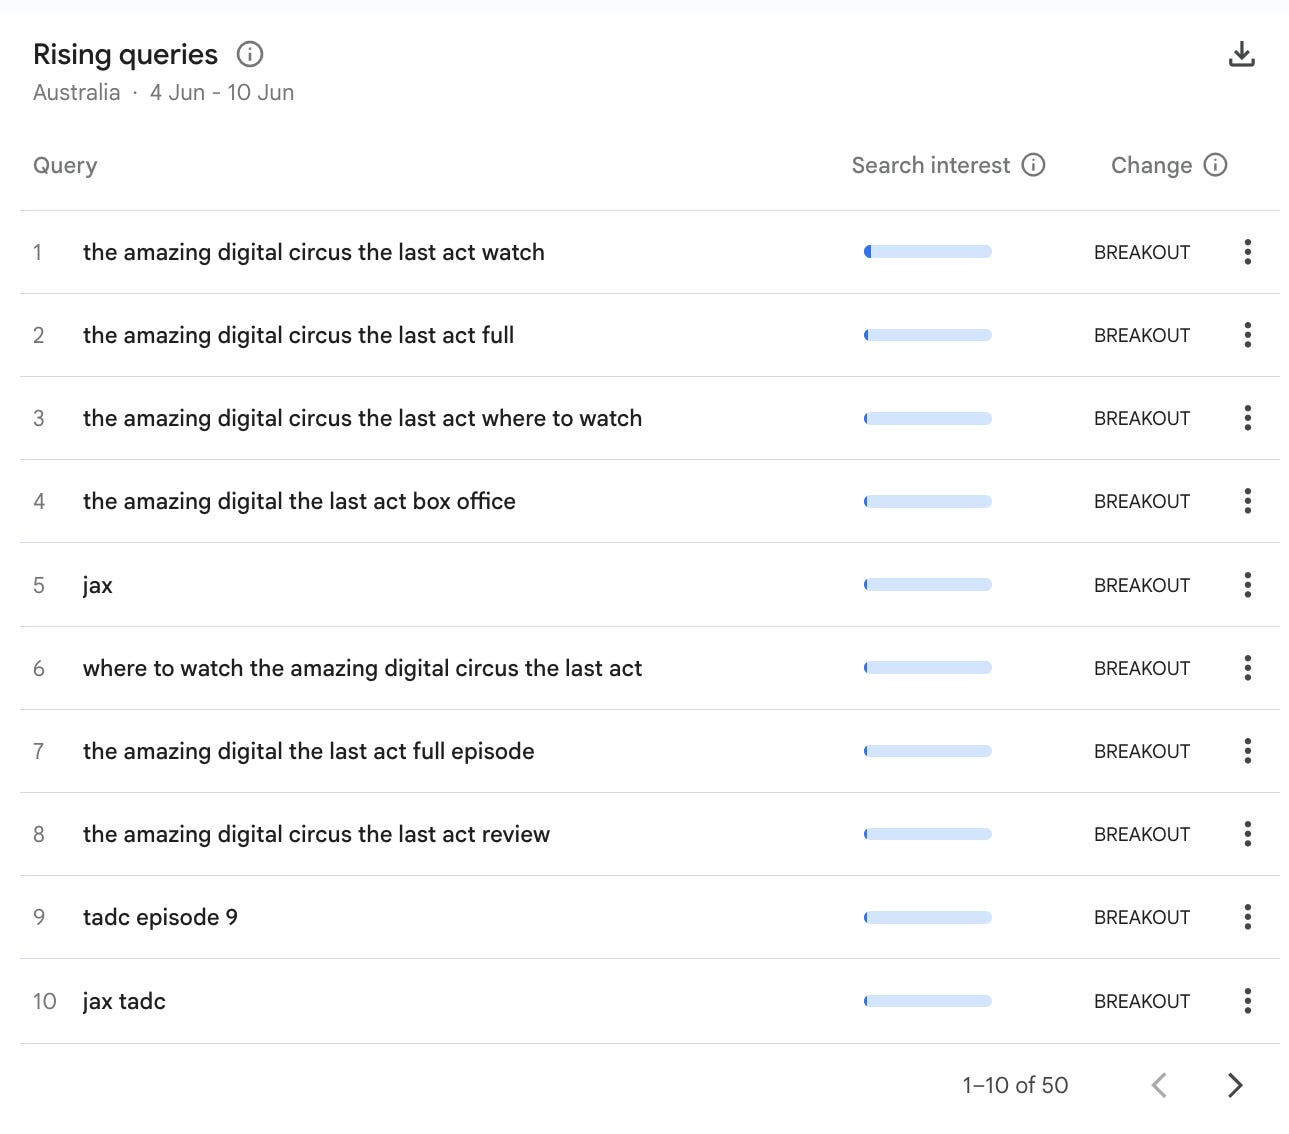
Task: Open the Change column info icon
Action: tap(1215, 165)
